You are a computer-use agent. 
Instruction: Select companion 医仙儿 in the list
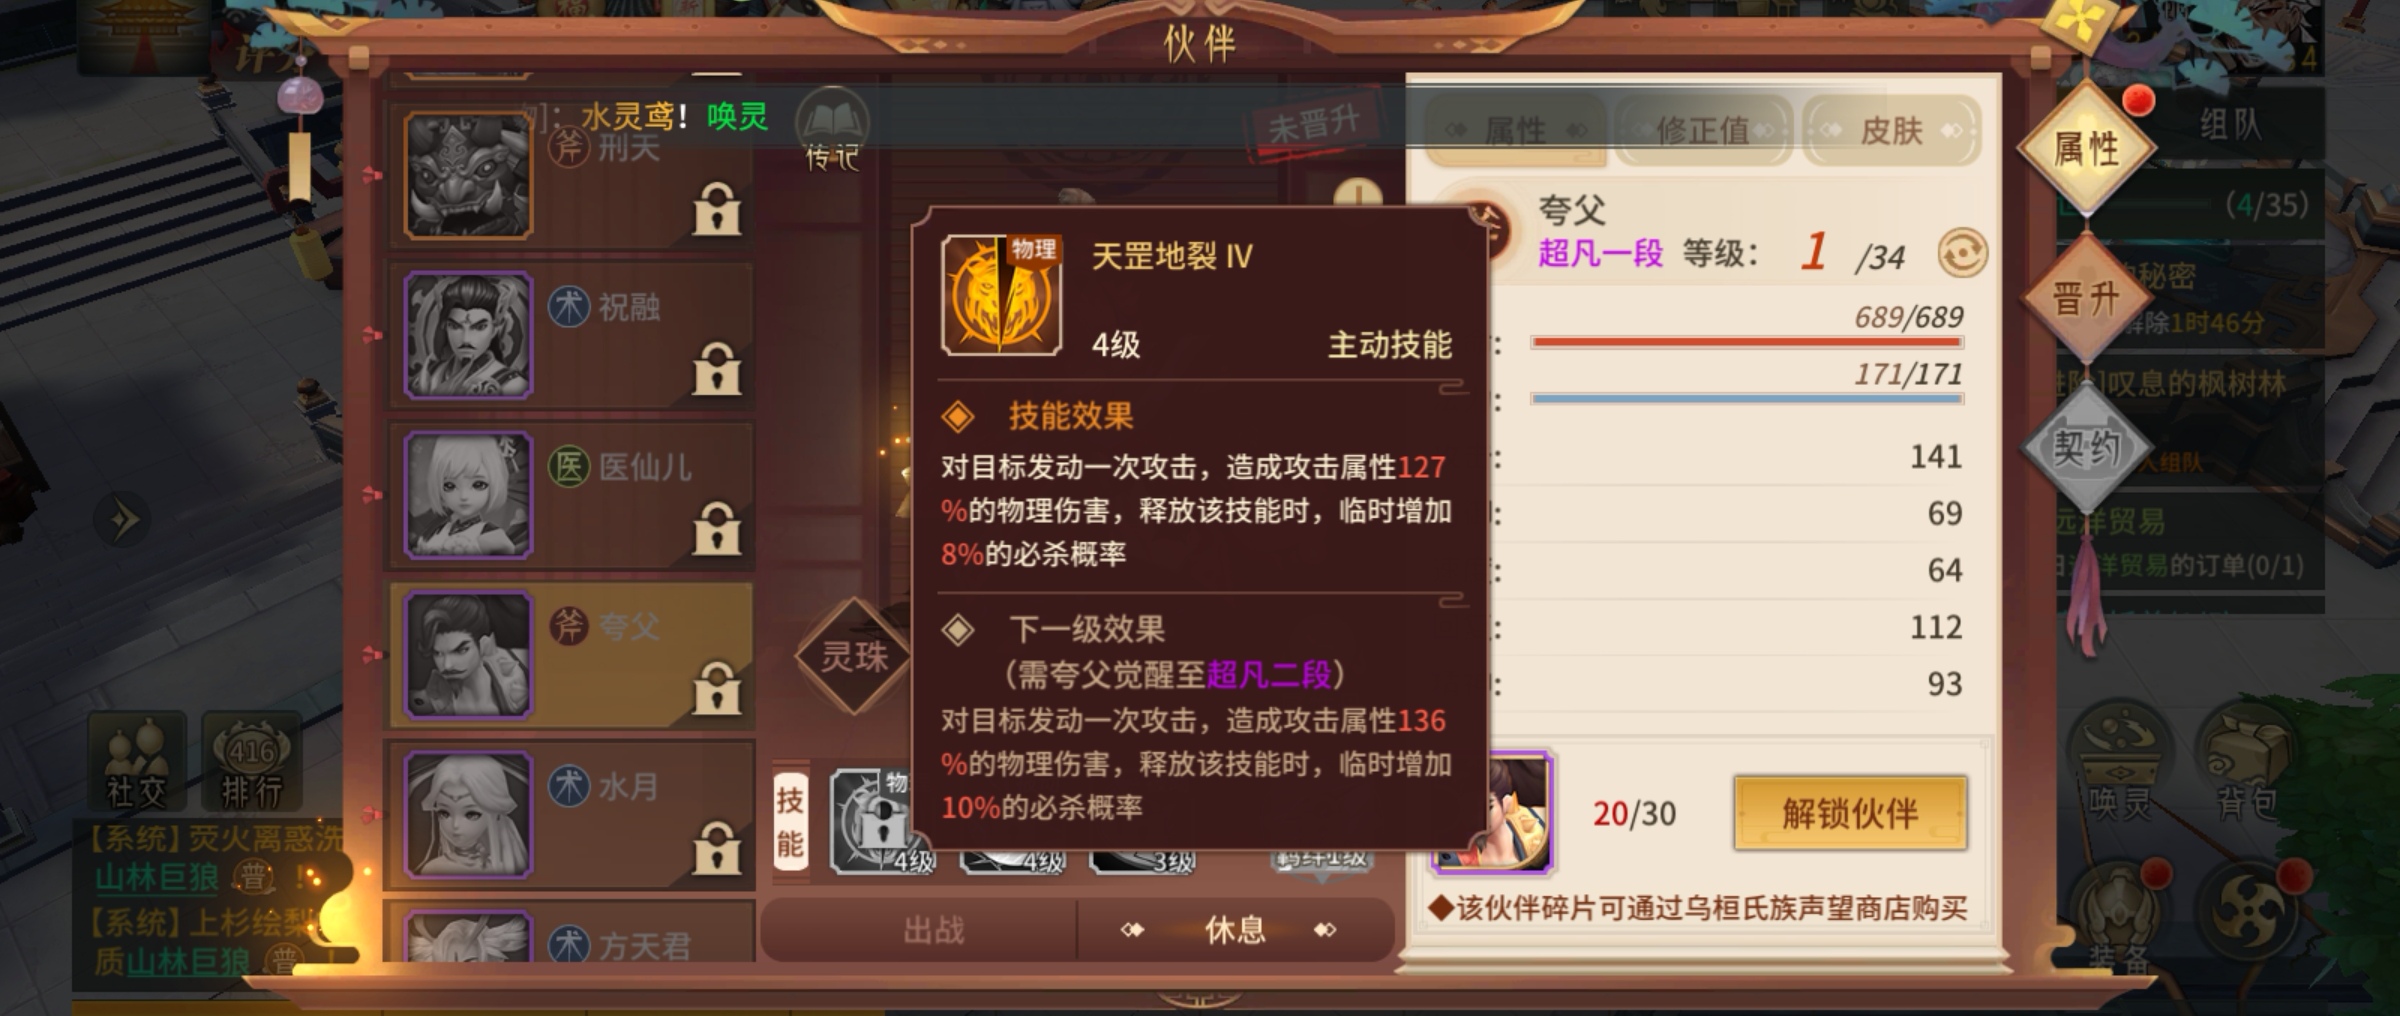pyautogui.click(x=570, y=495)
